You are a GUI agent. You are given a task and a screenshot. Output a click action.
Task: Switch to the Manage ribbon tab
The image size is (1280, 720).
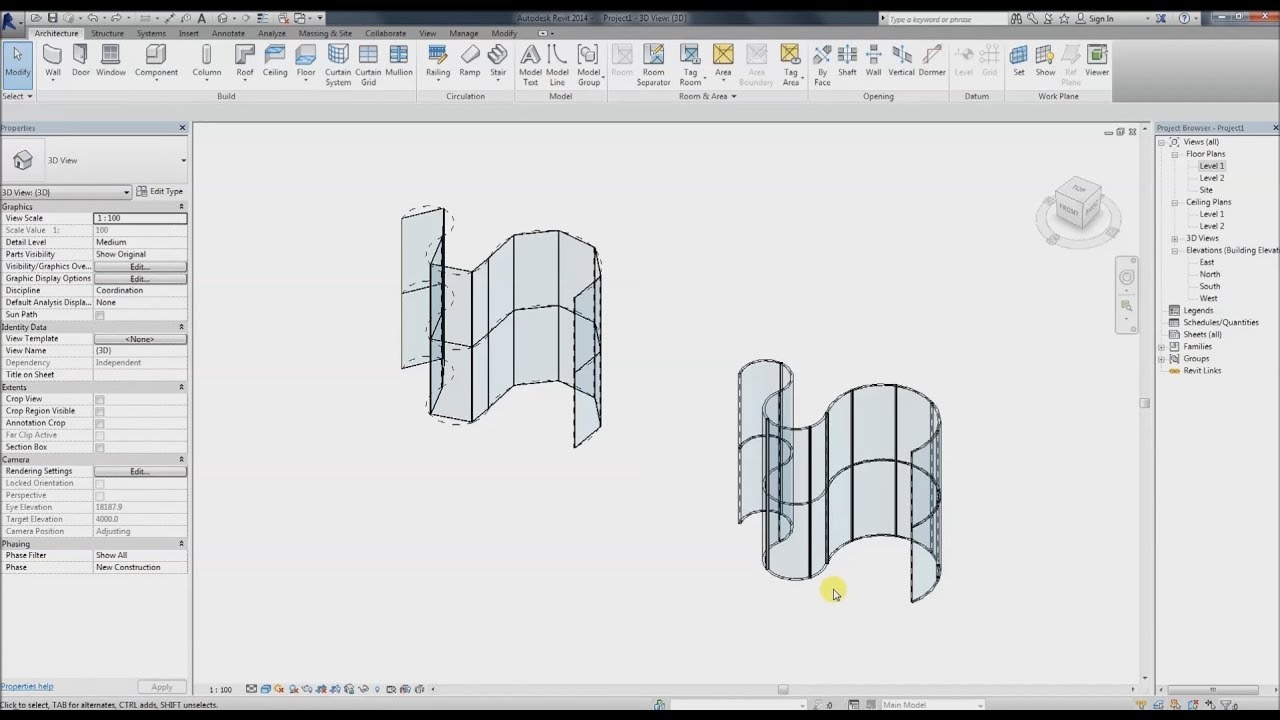point(464,33)
